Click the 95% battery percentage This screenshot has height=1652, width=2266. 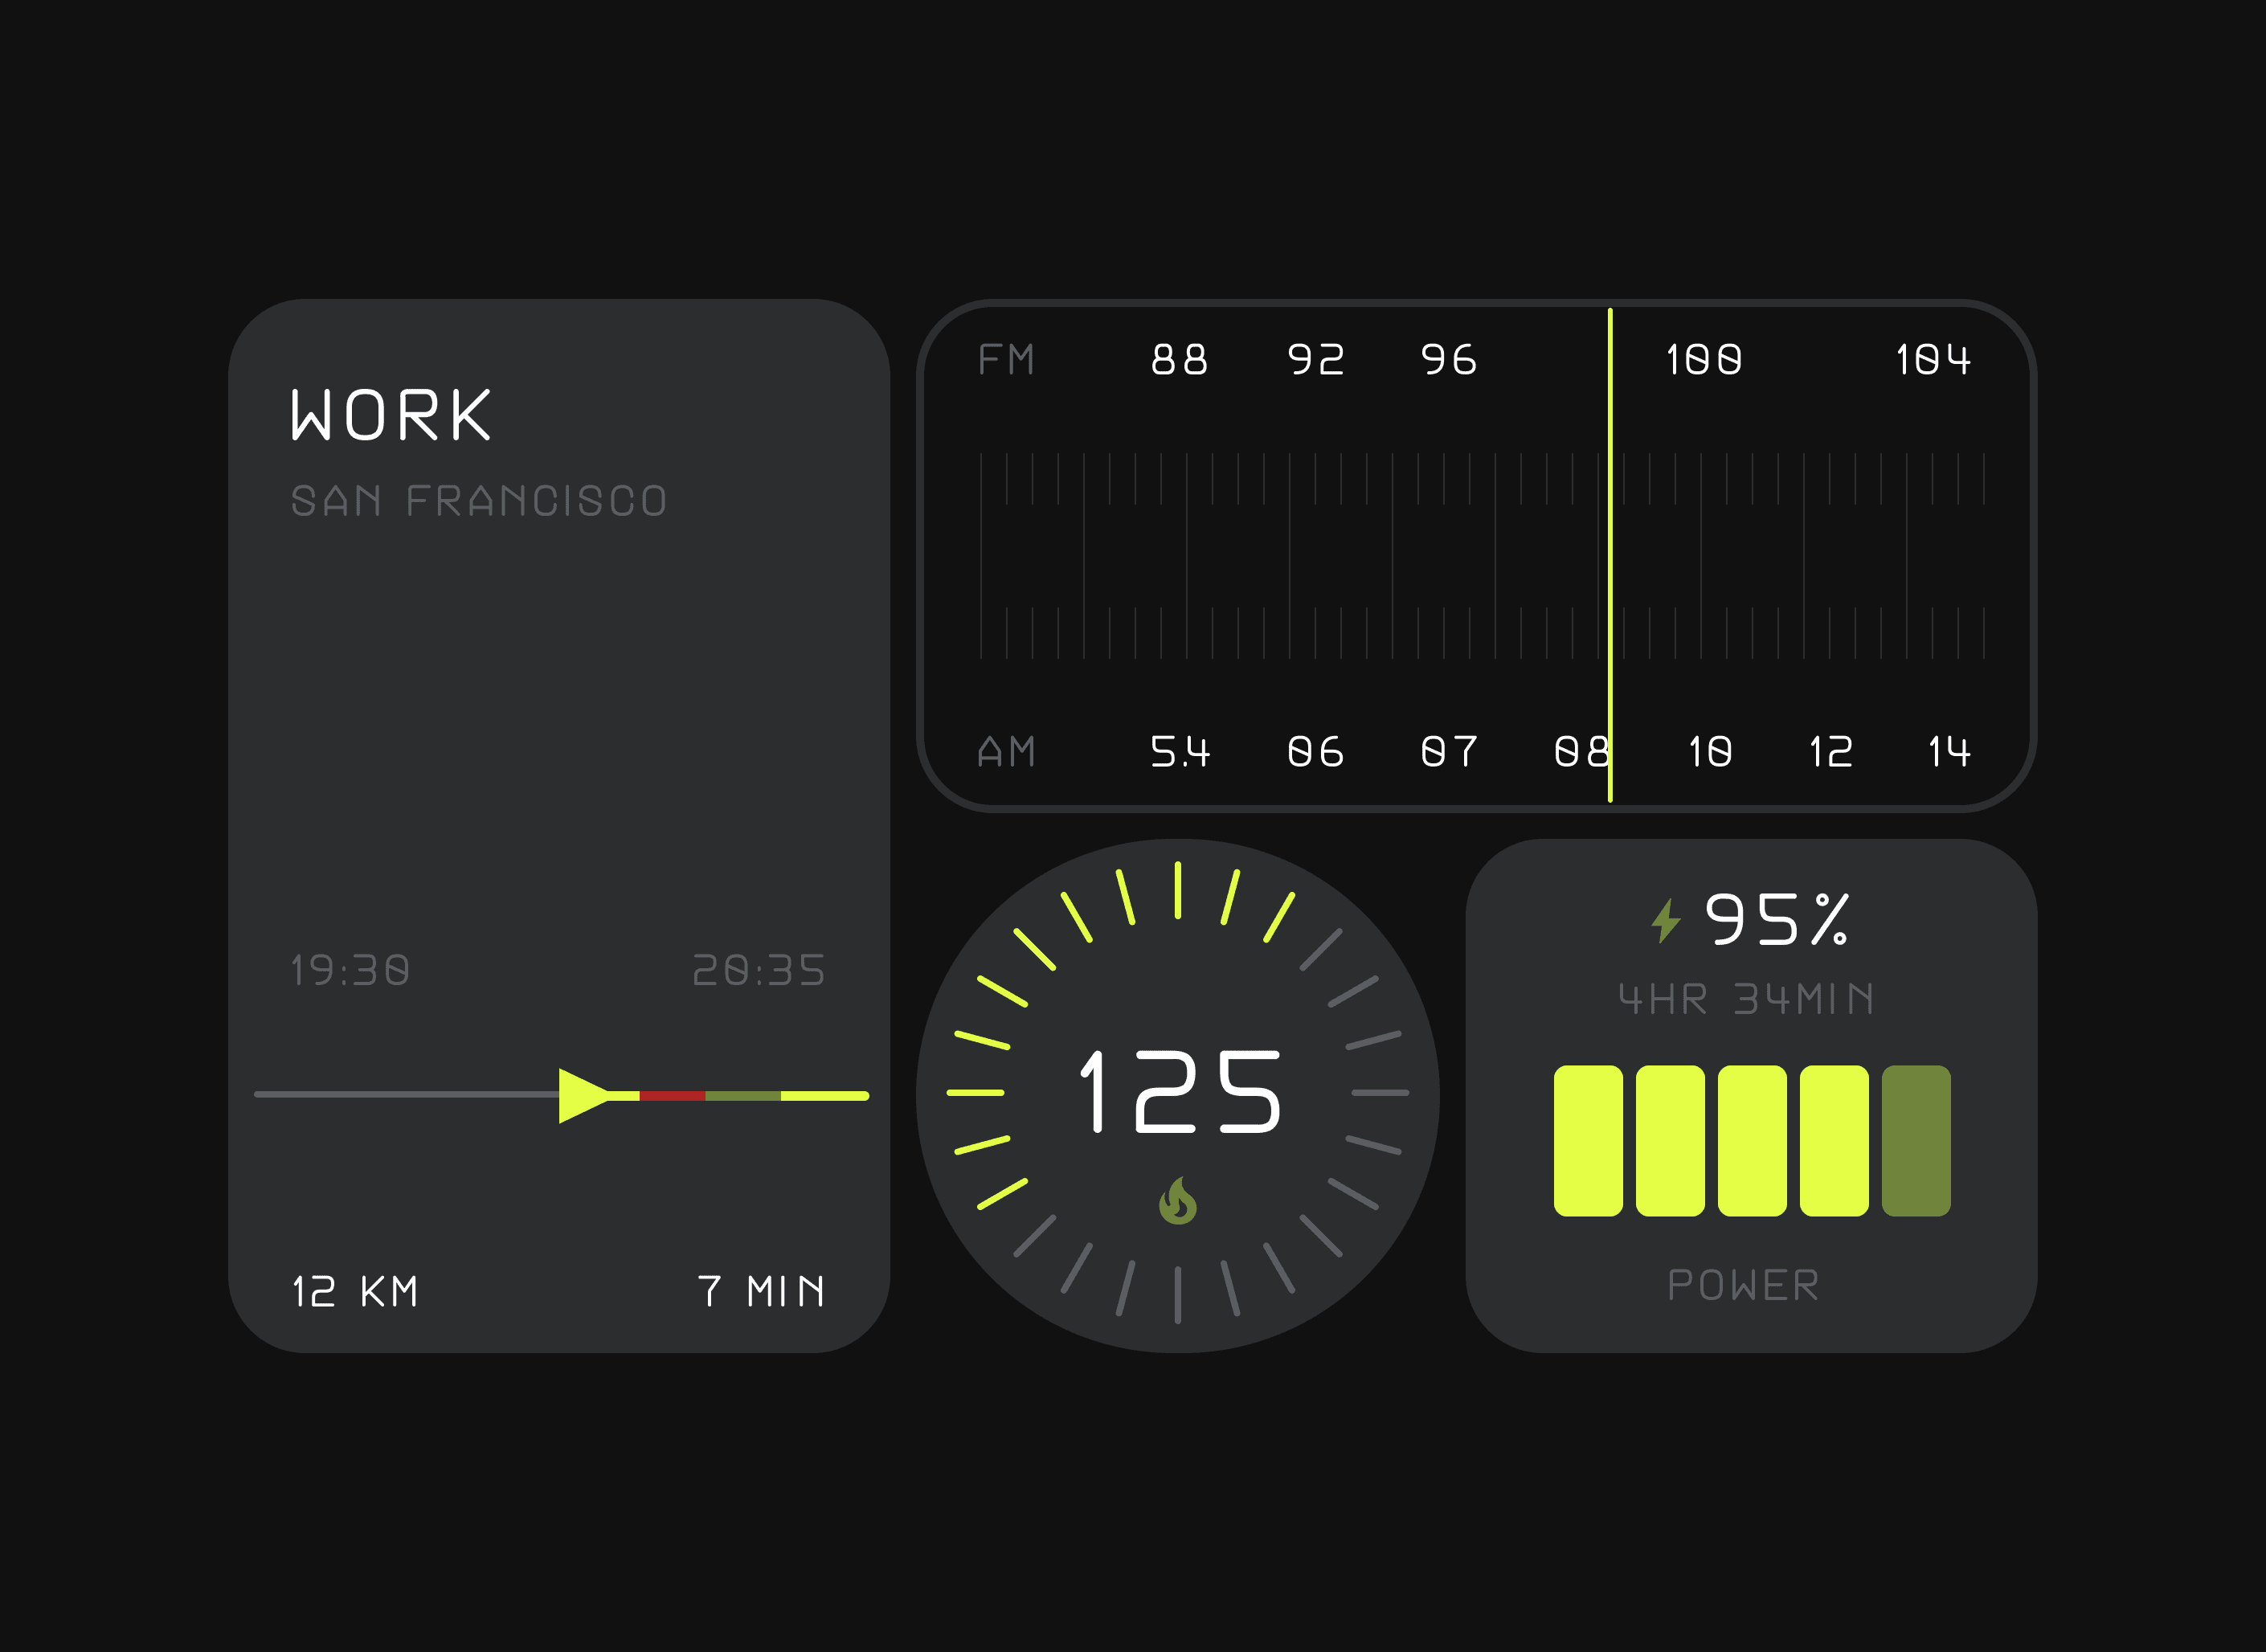(x=1777, y=920)
